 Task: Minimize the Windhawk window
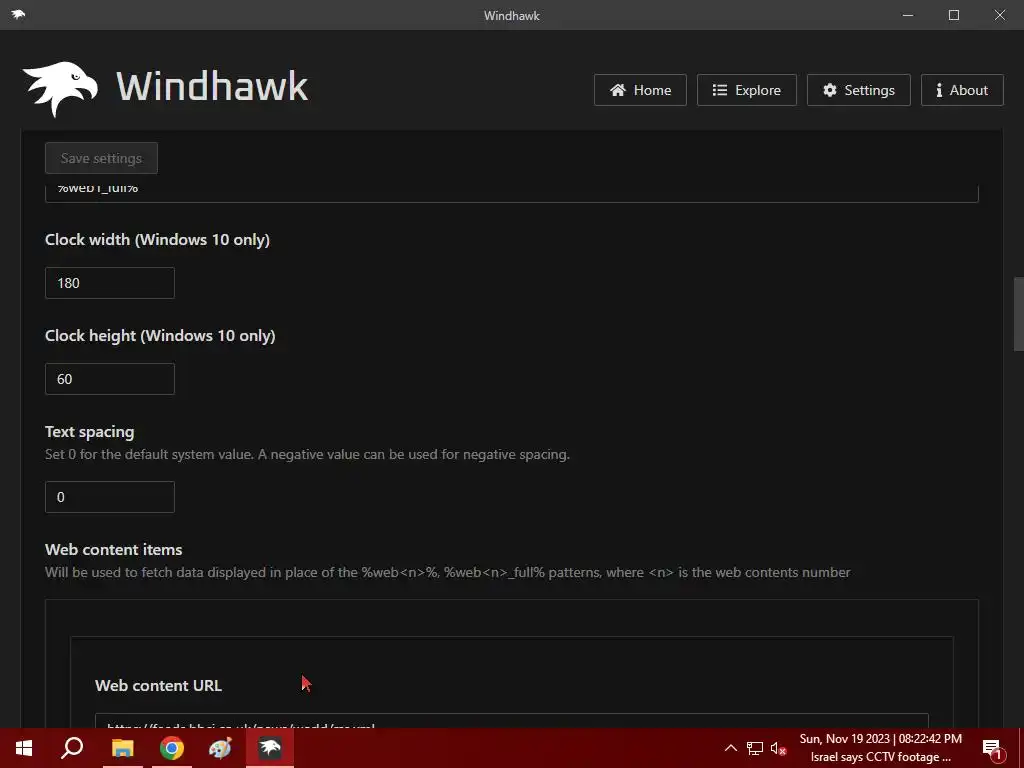[x=908, y=15]
